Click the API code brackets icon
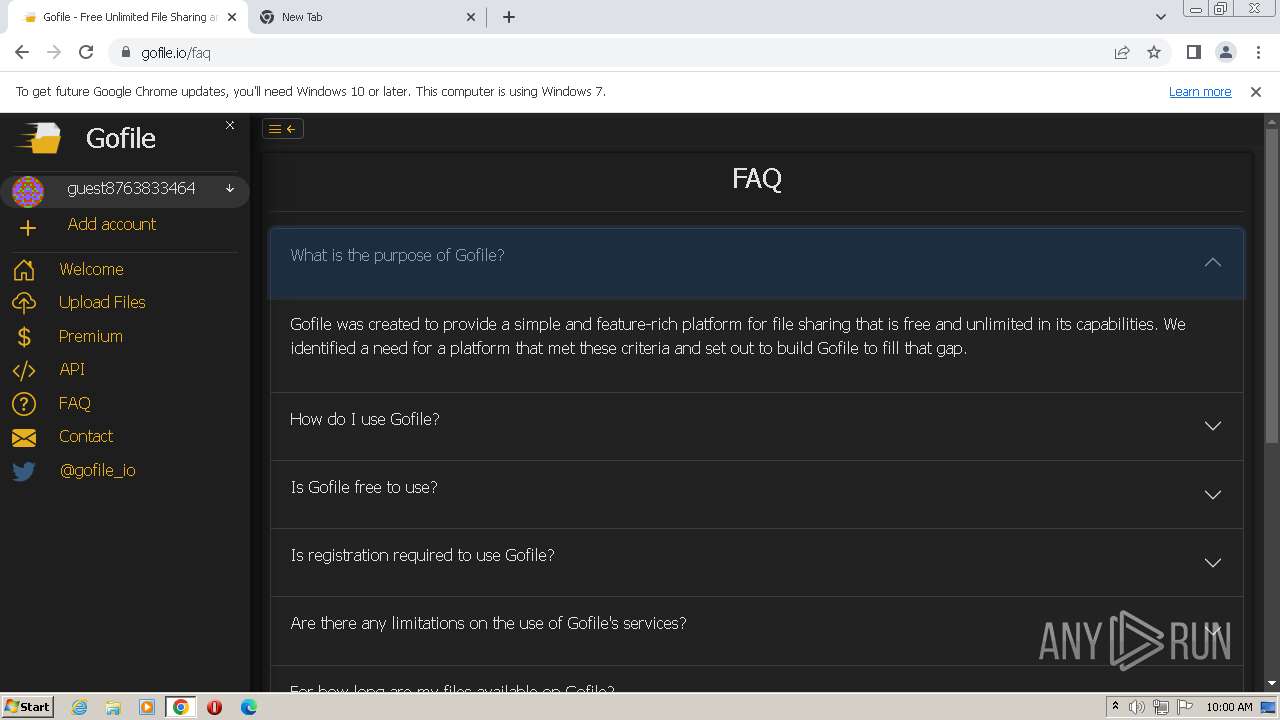This screenshot has height=720, width=1280. pyautogui.click(x=24, y=370)
